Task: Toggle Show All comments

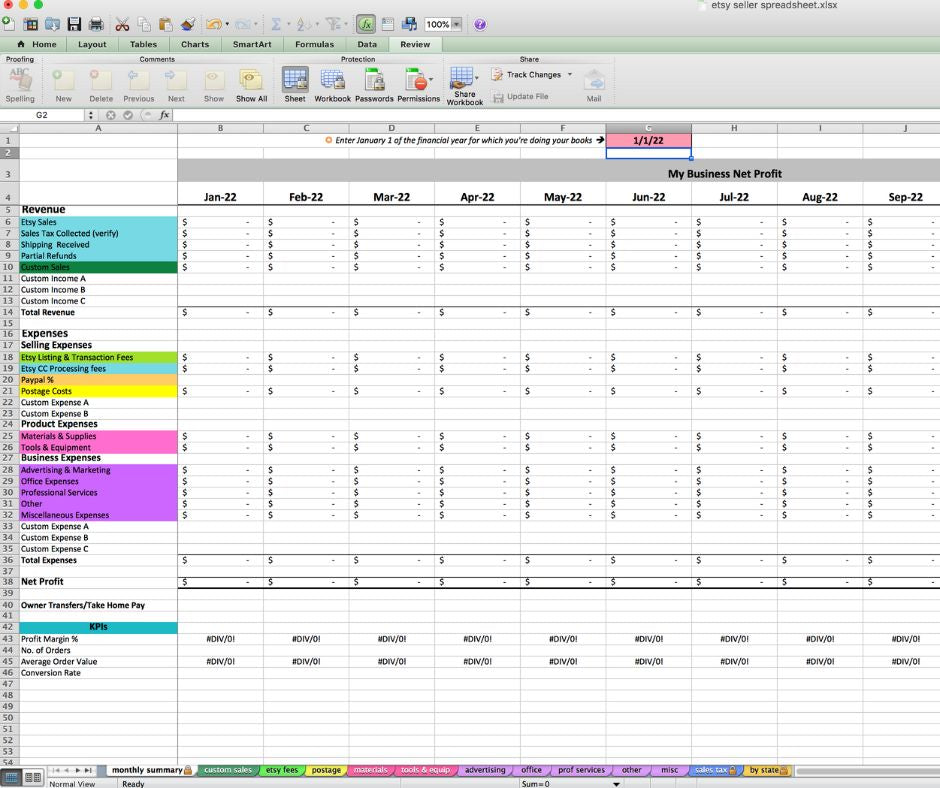Action: [251, 84]
